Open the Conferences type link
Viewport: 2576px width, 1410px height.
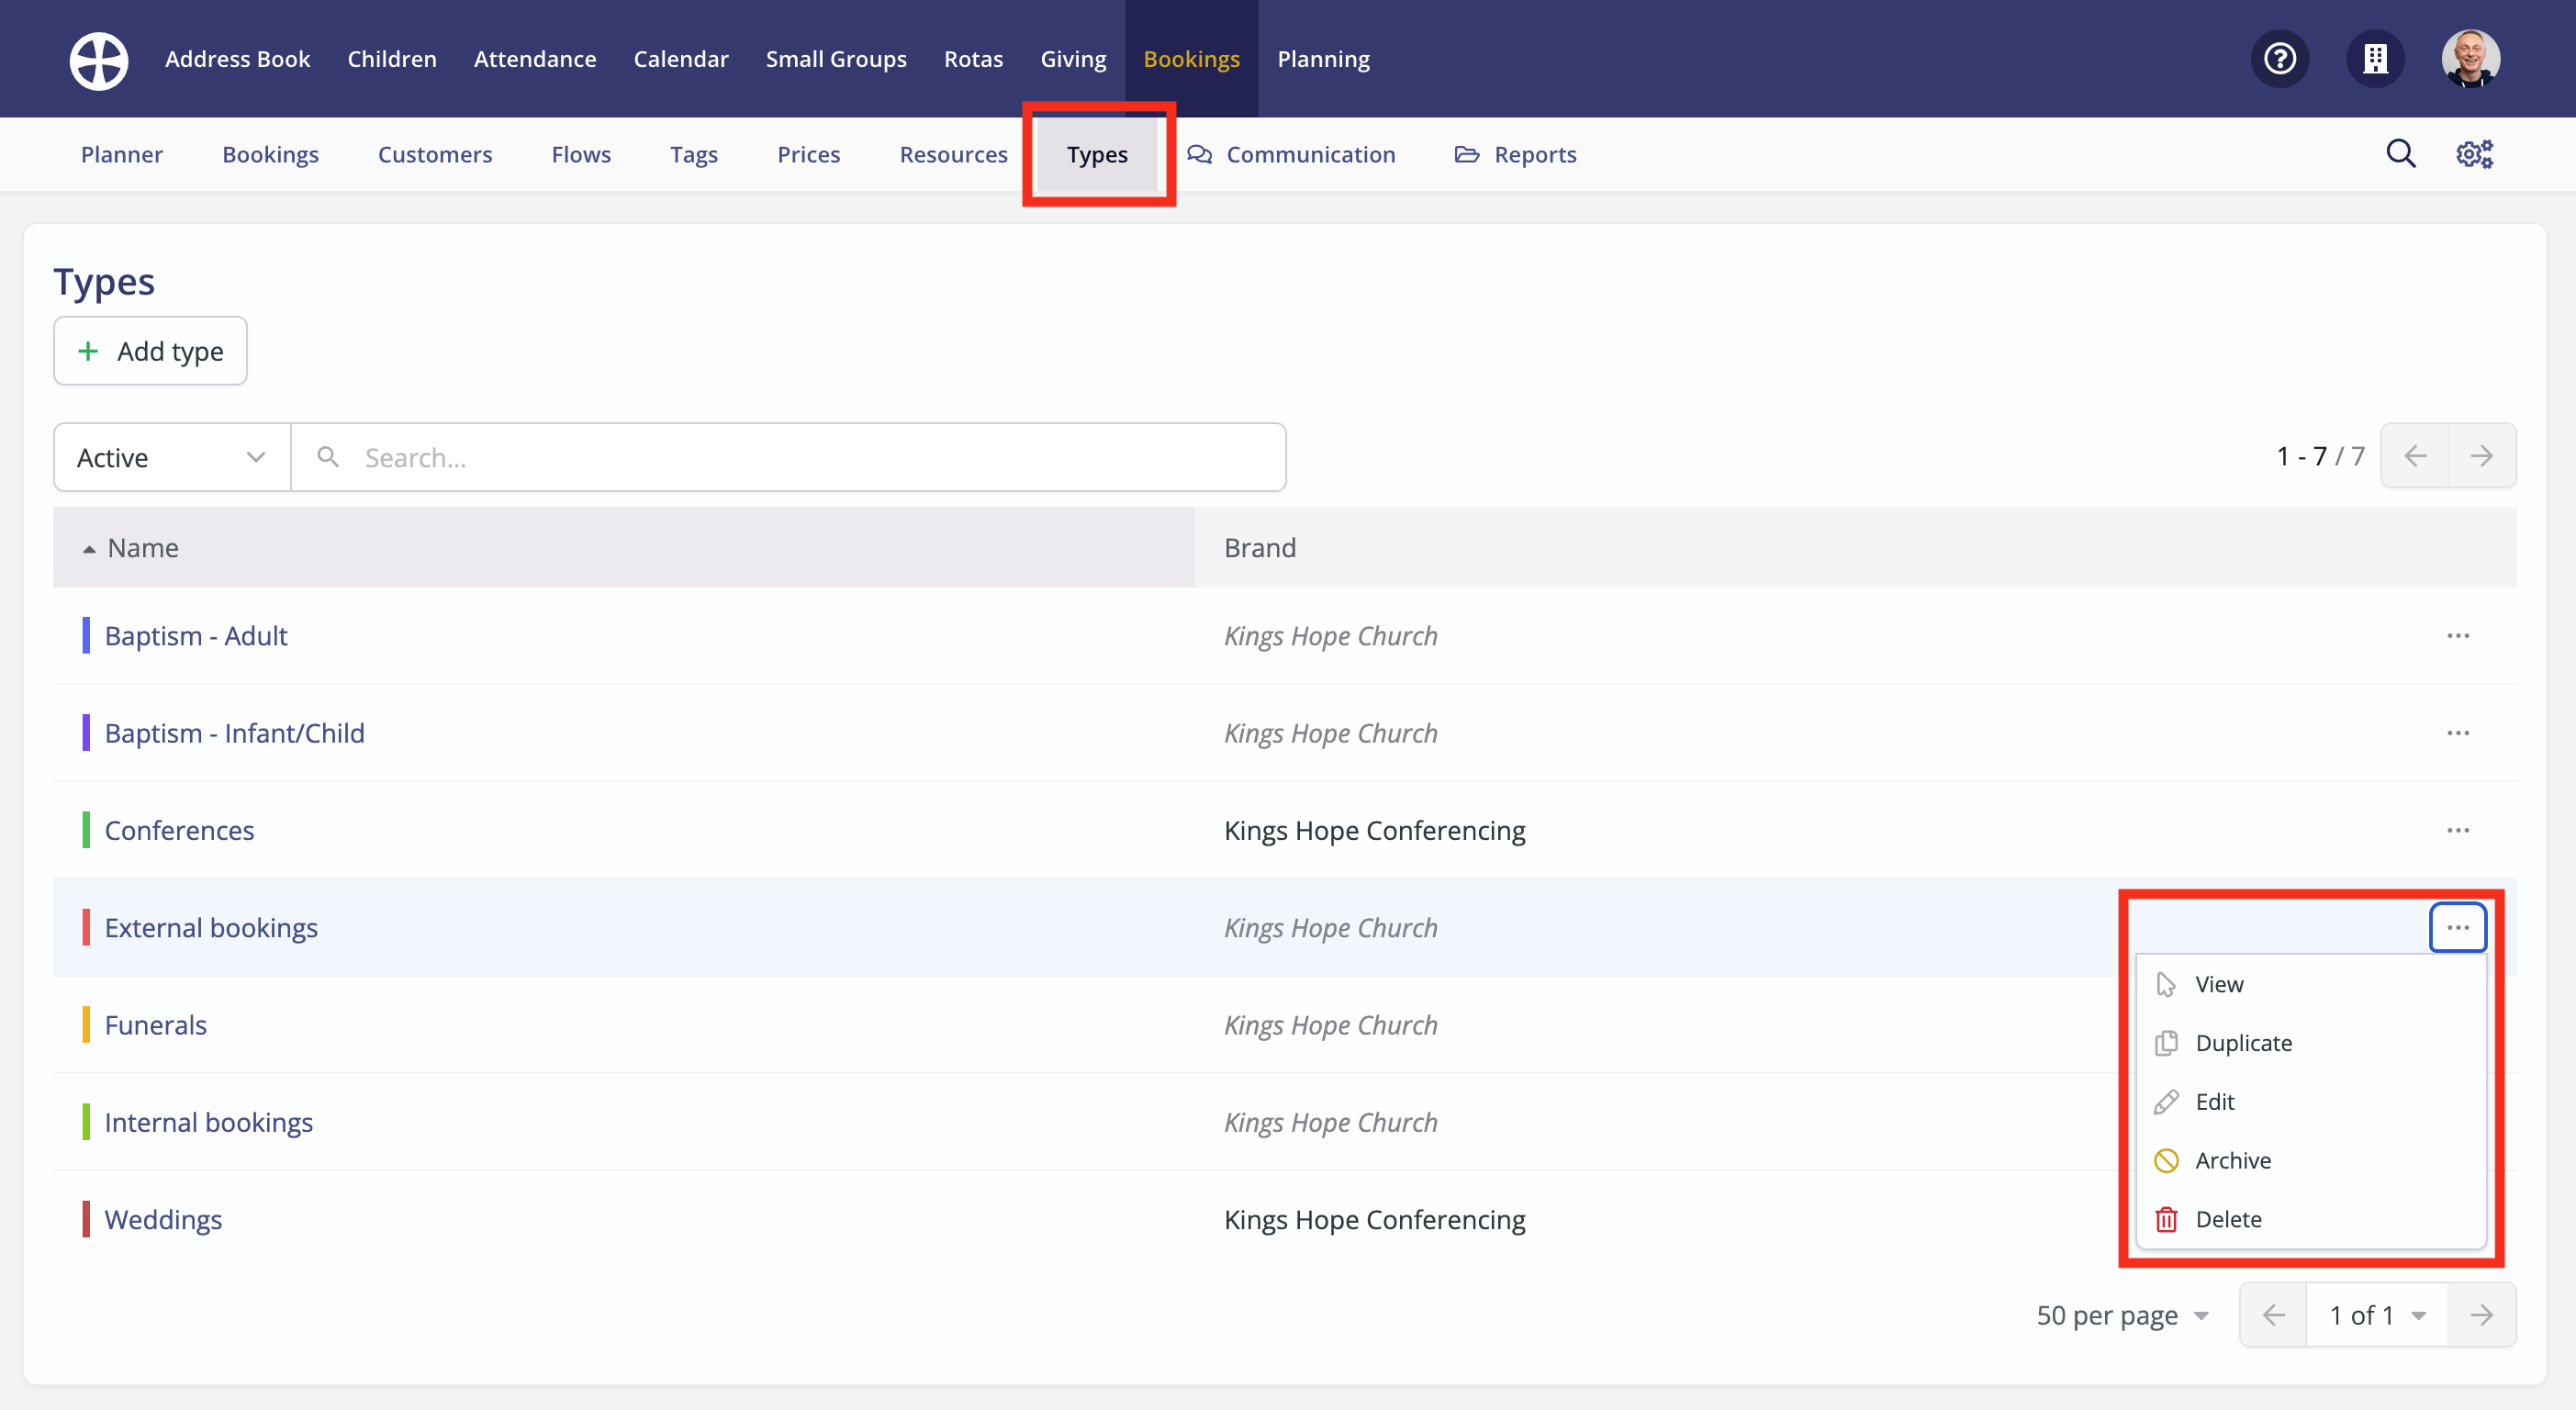(179, 830)
